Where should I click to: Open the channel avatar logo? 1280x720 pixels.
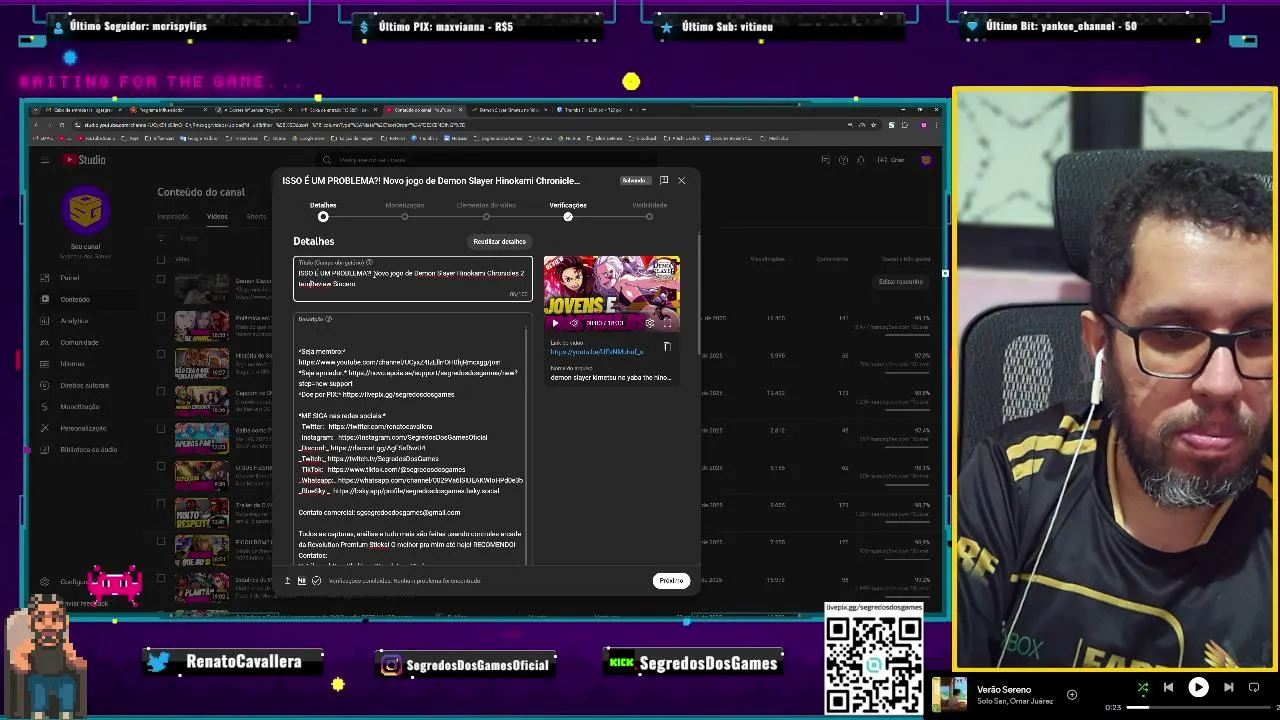(x=86, y=210)
